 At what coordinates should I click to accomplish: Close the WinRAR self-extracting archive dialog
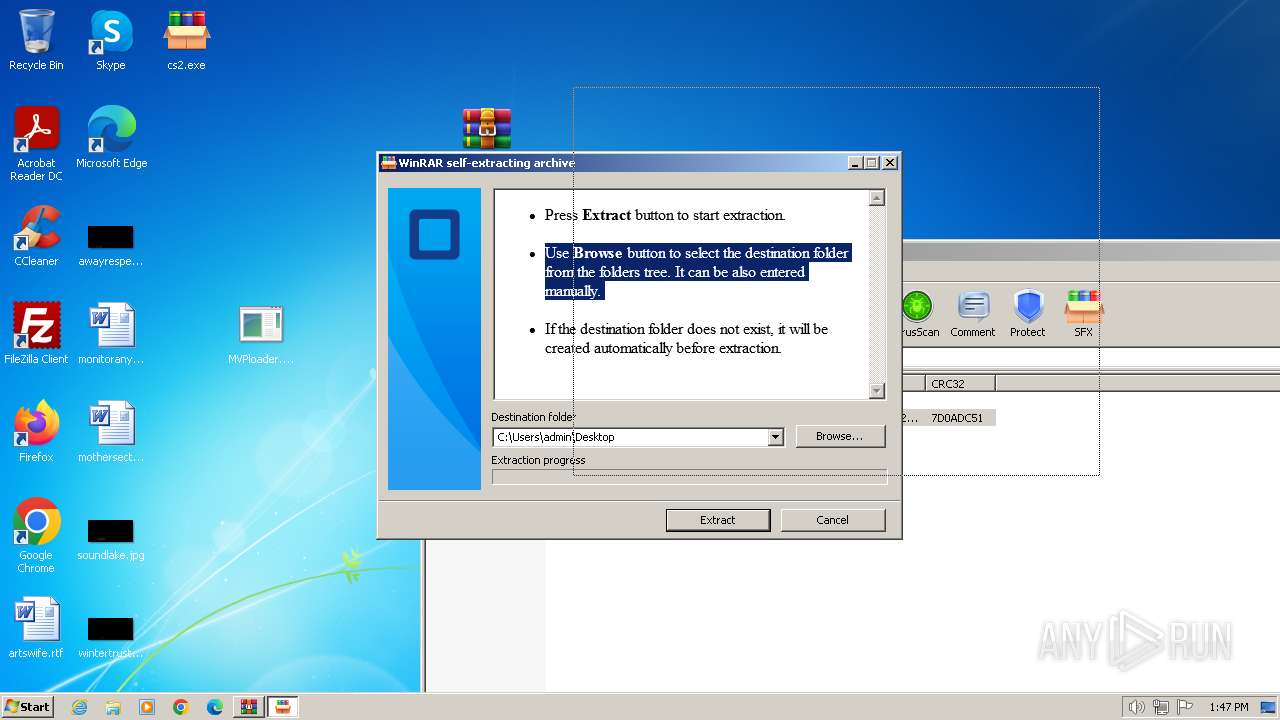[890, 163]
